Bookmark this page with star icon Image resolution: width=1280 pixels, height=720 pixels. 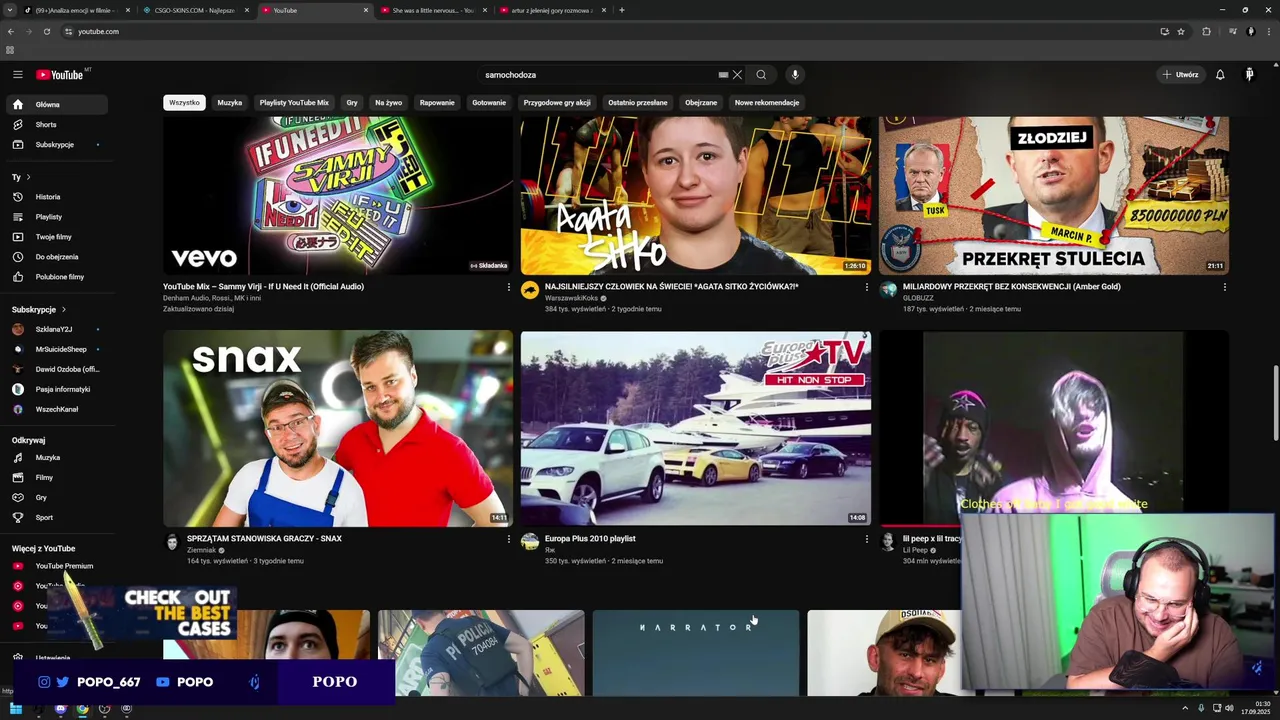coord(1181,32)
